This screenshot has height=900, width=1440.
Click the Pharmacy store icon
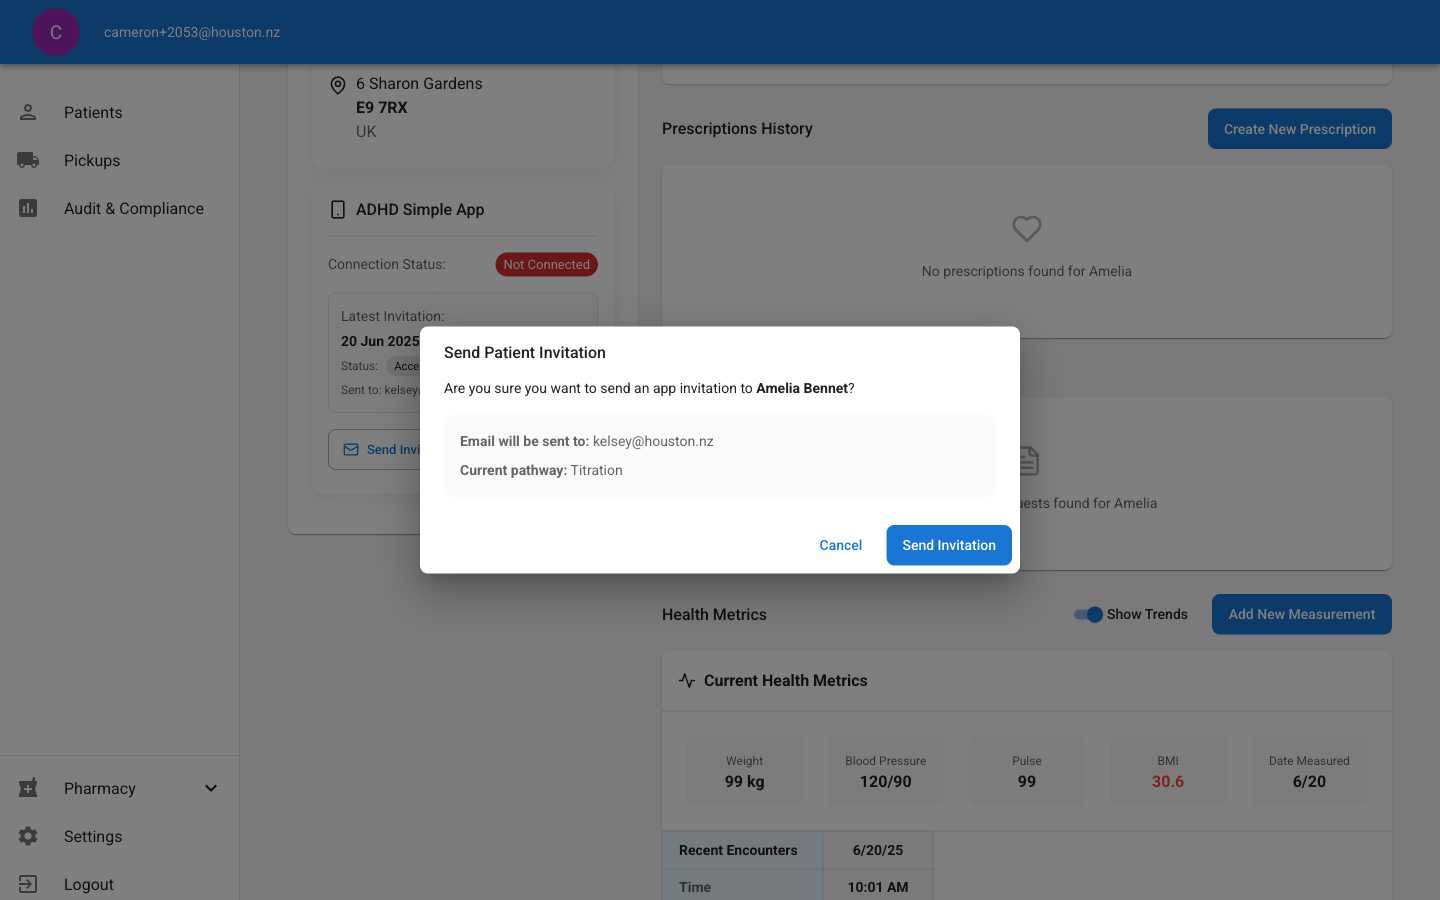(28, 788)
